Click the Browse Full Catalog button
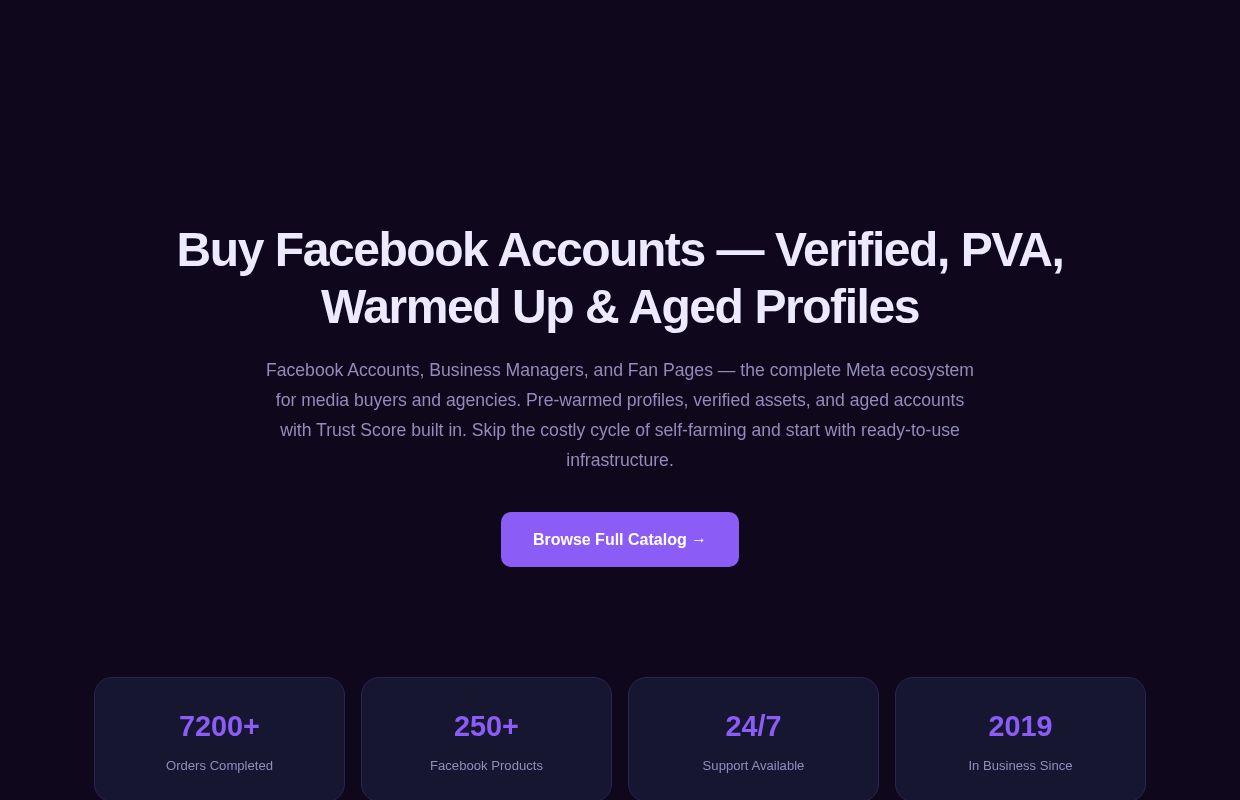The width and height of the screenshot is (1240, 800). point(619,539)
